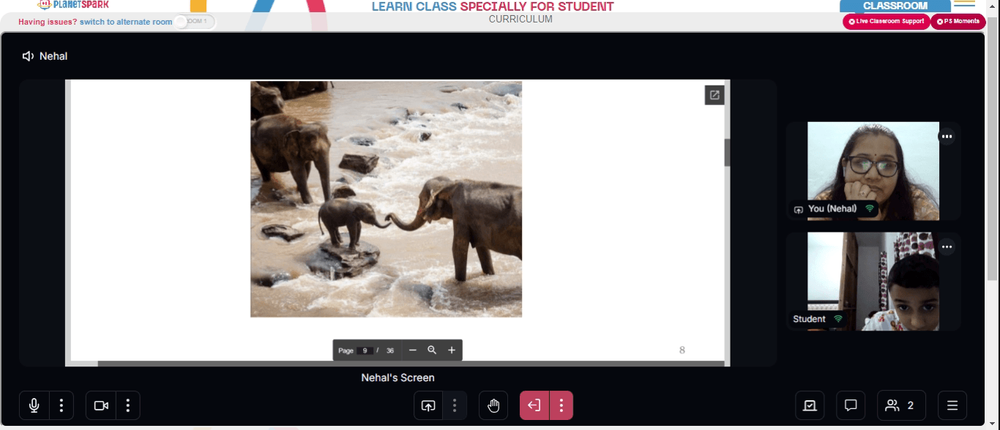Click the PDF magnifier zoom icon
Image resolution: width=1000 pixels, height=430 pixels.
[432, 350]
